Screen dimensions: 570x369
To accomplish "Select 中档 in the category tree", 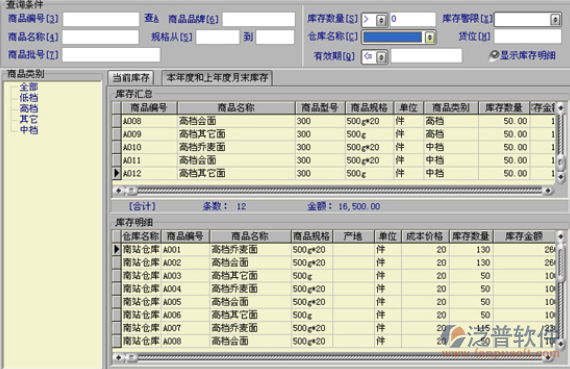I will coord(29,130).
